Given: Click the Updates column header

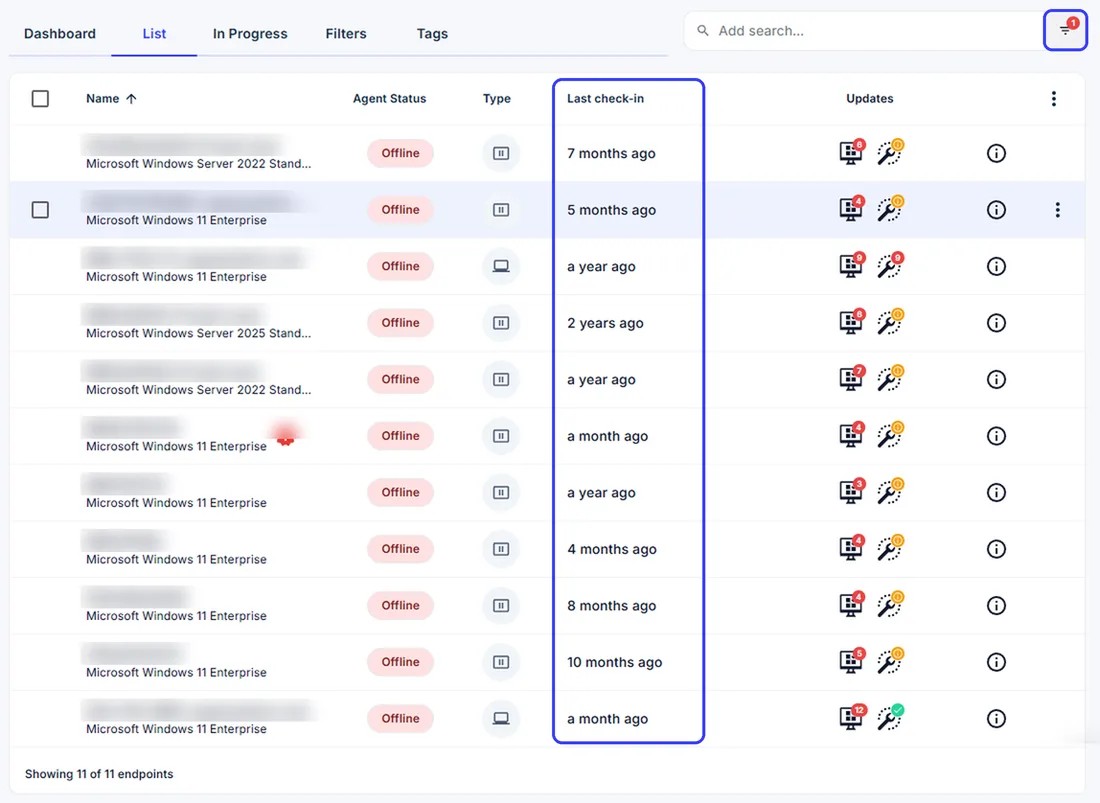Looking at the screenshot, I should 869,98.
